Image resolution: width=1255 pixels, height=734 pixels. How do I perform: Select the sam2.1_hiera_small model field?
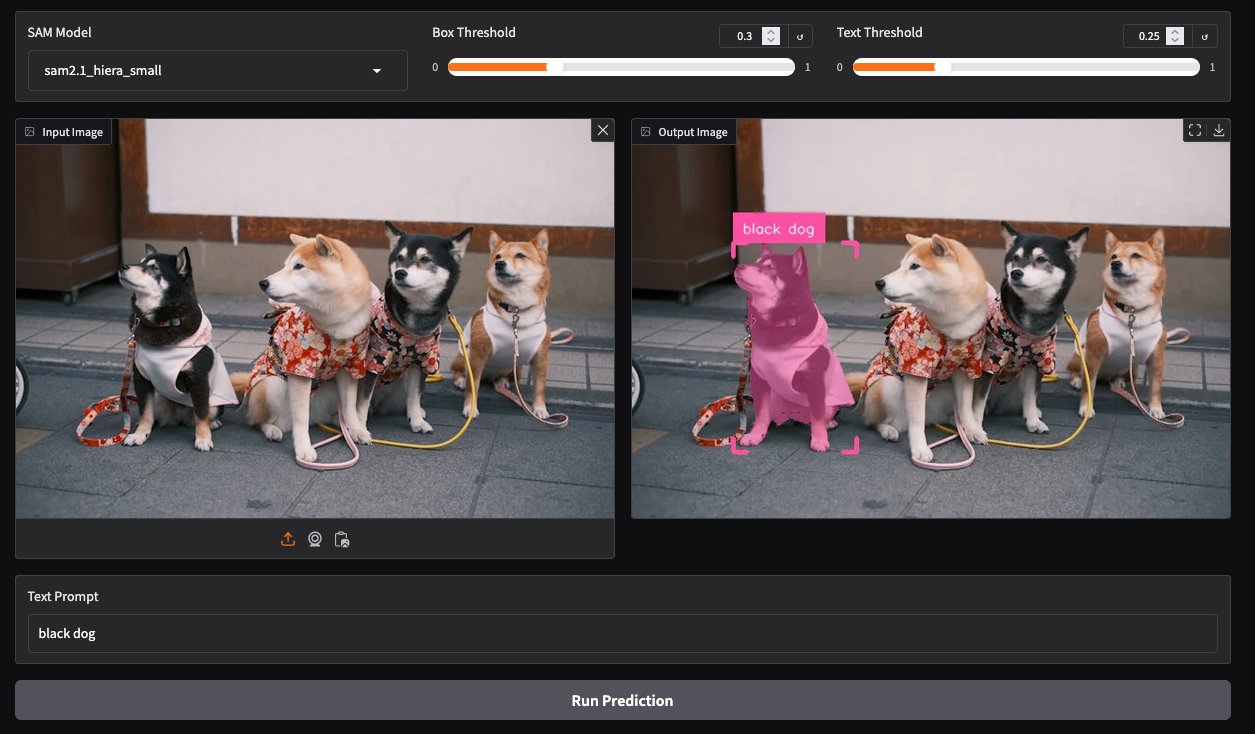tap(200, 71)
